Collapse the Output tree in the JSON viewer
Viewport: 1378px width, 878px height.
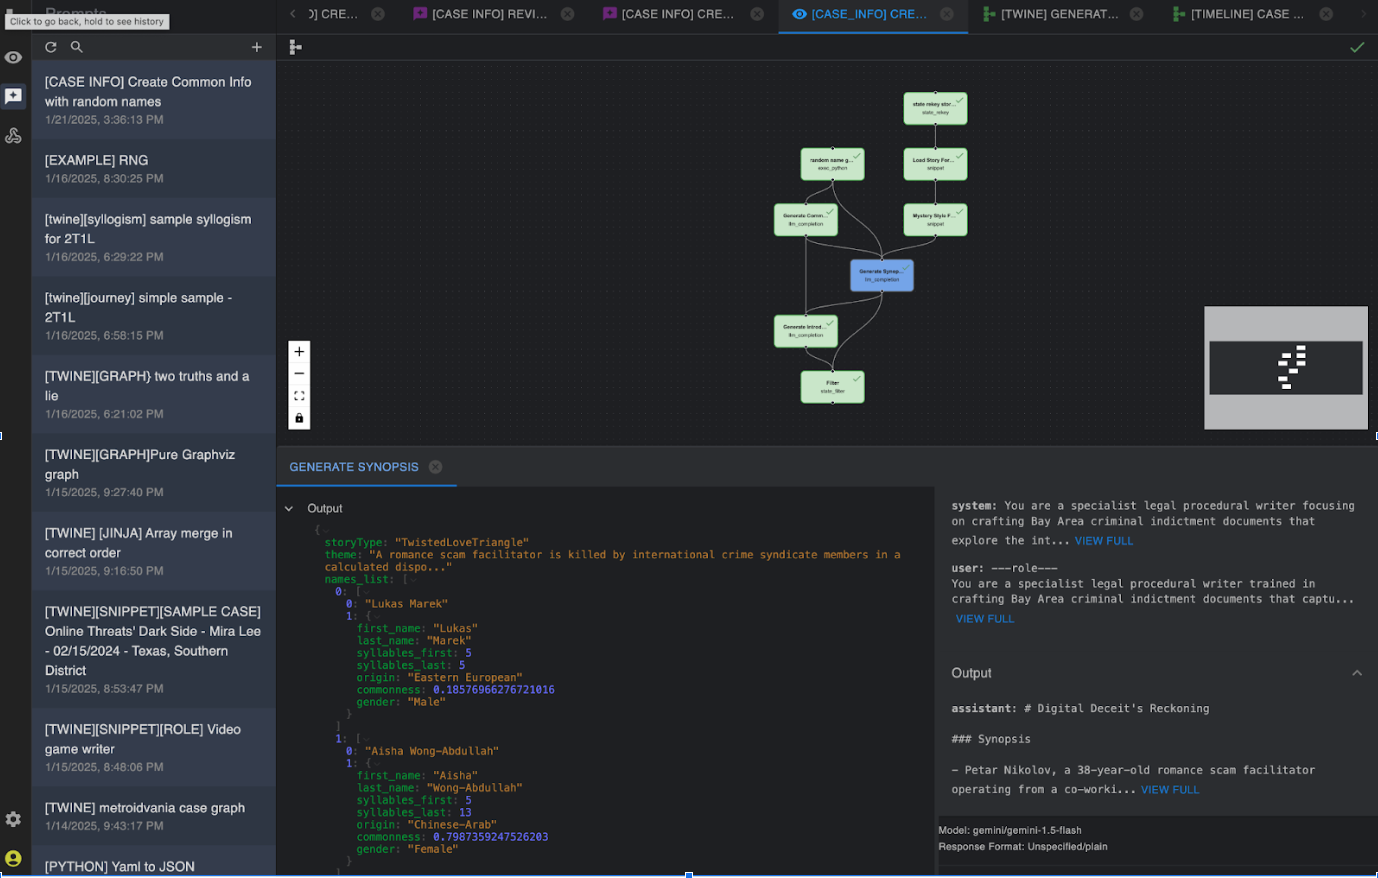[289, 508]
